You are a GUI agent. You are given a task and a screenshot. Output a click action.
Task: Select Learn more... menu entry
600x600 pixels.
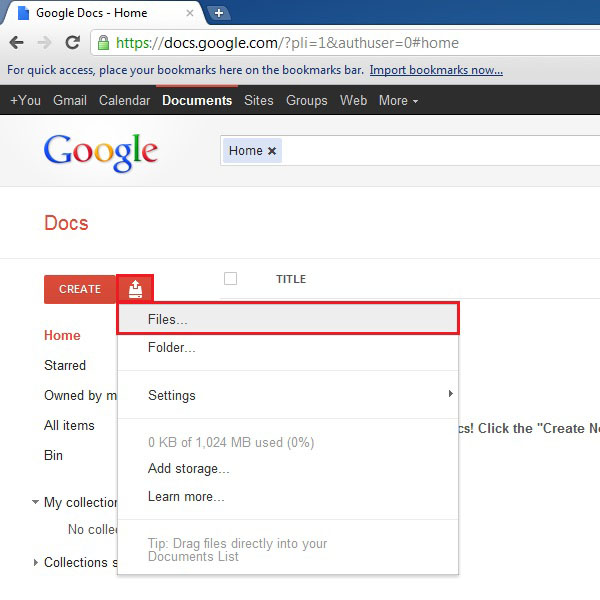coord(288,496)
